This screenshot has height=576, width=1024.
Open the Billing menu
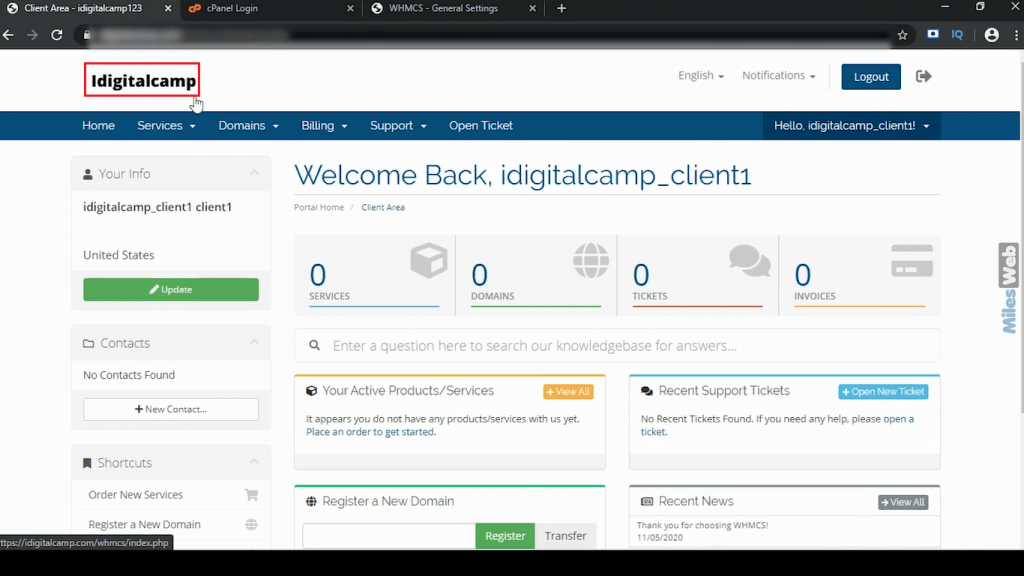pyautogui.click(x=324, y=126)
